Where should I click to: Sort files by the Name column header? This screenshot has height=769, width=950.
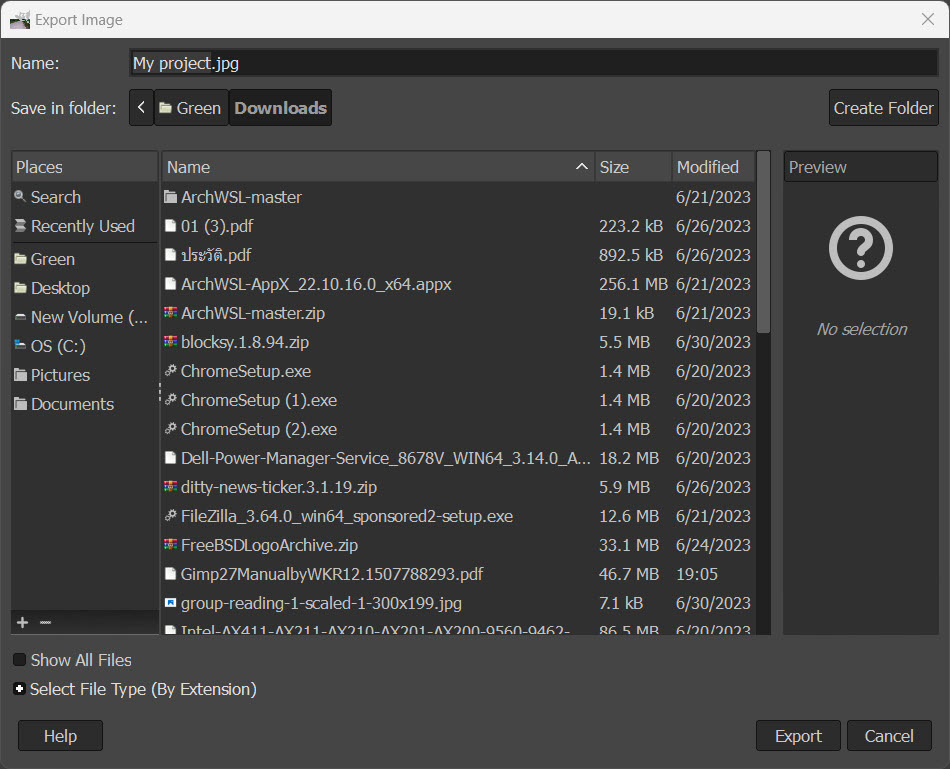370,168
